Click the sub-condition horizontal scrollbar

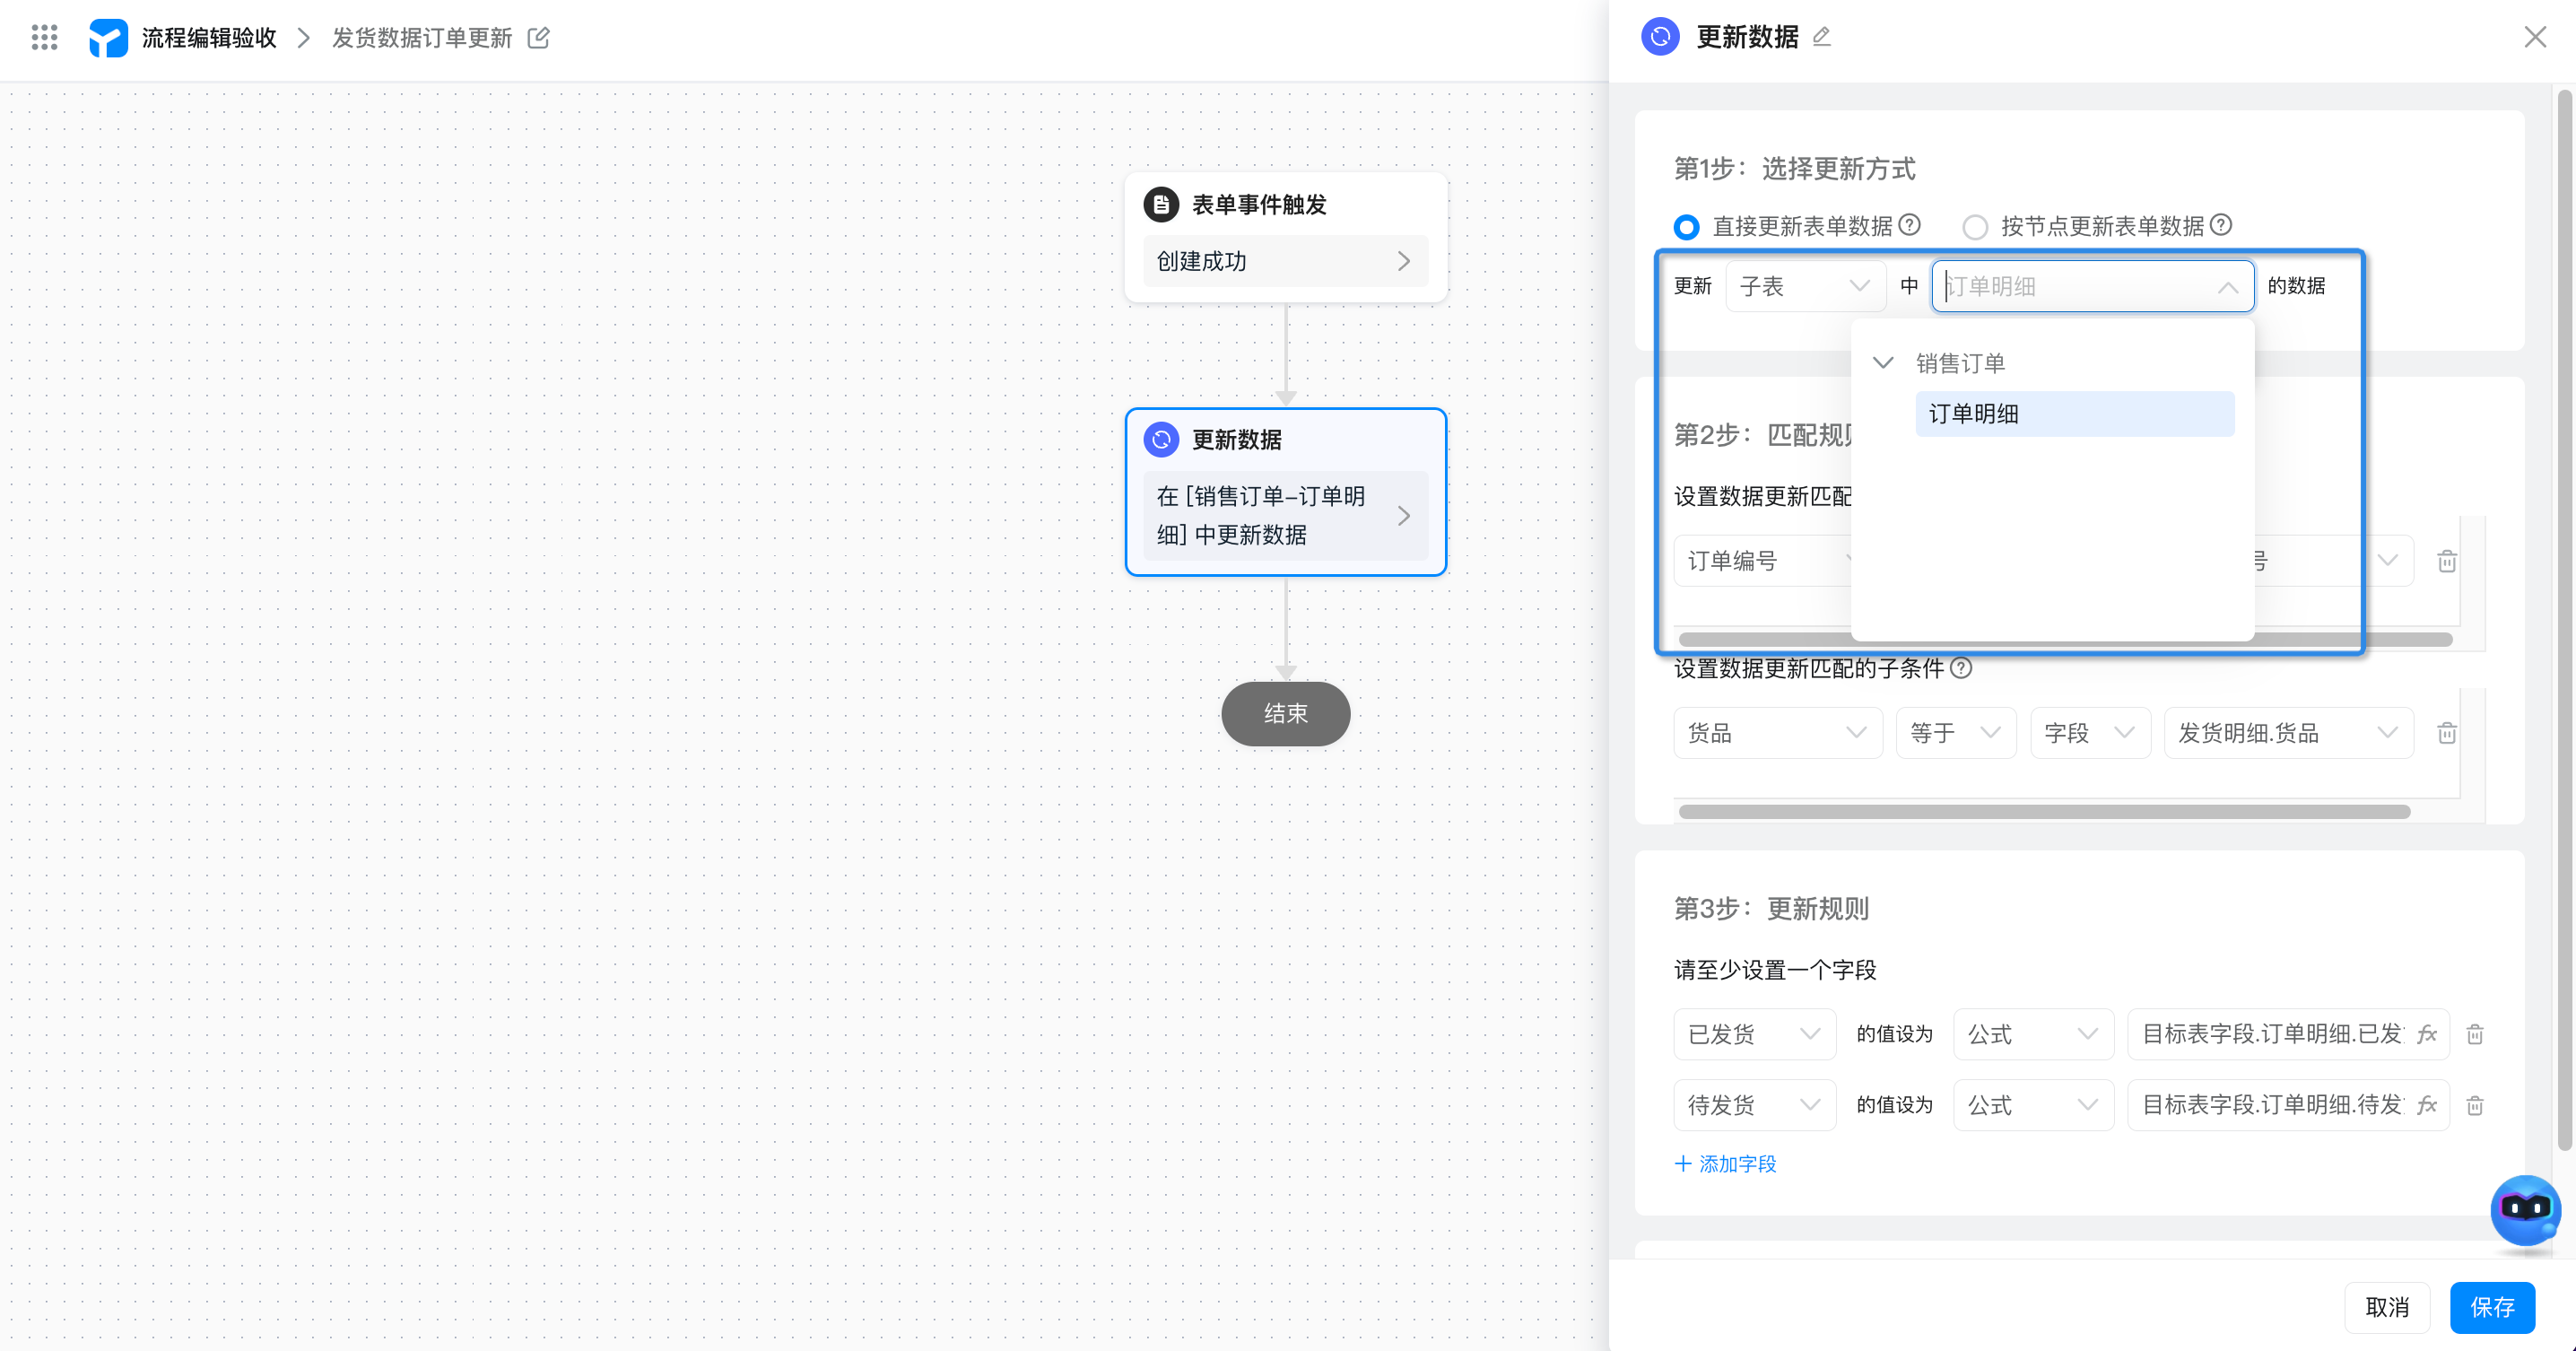point(2044,812)
